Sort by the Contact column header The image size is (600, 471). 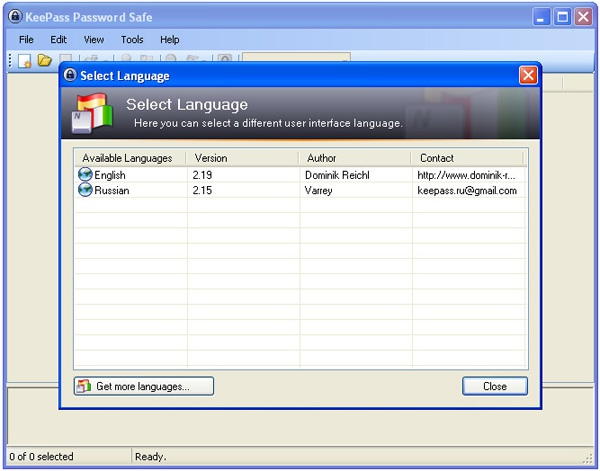click(x=467, y=158)
